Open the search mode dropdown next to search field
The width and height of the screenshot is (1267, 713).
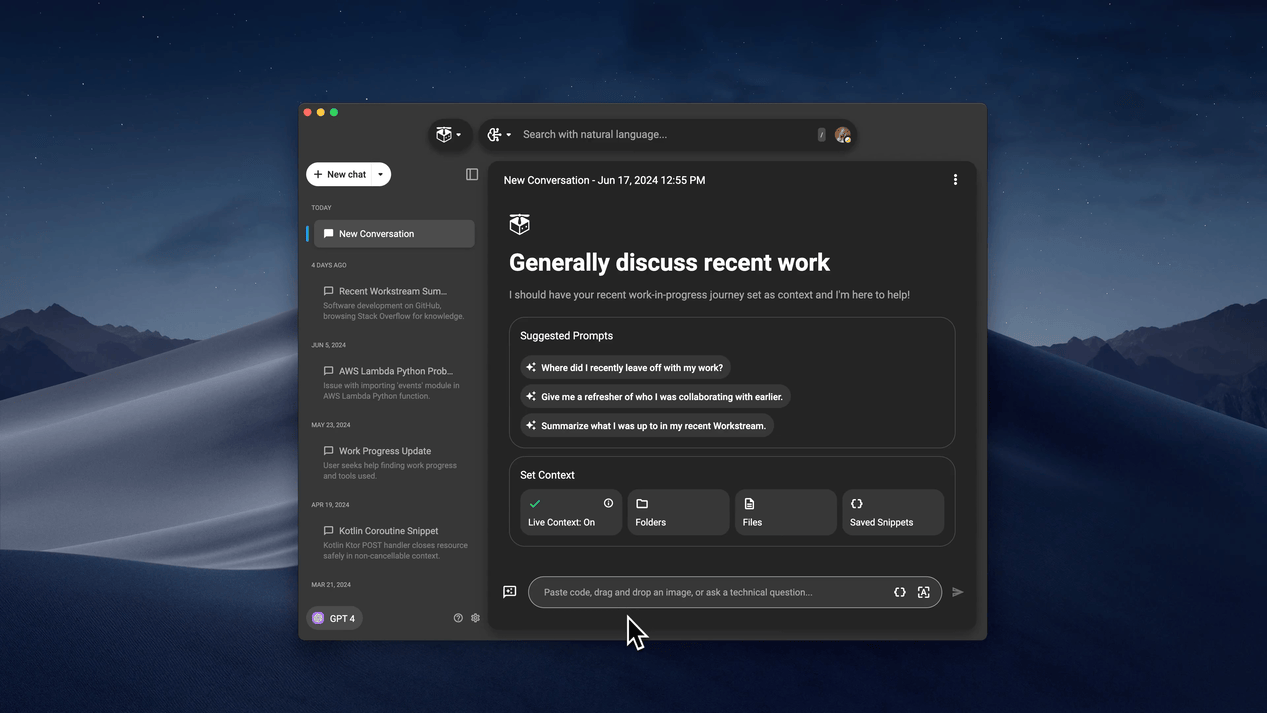tap(499, 135)
